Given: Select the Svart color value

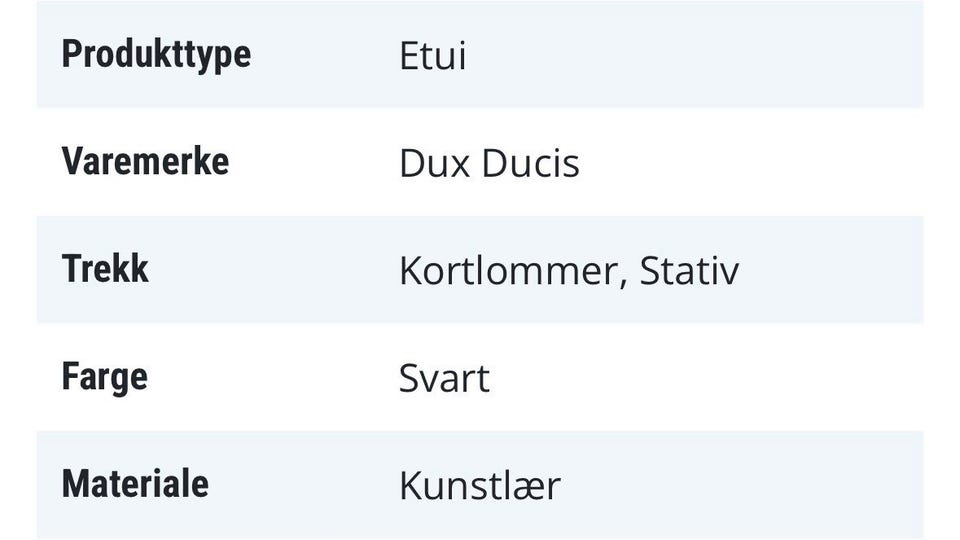Looking at the screenshot, I should tap(444, 380).
